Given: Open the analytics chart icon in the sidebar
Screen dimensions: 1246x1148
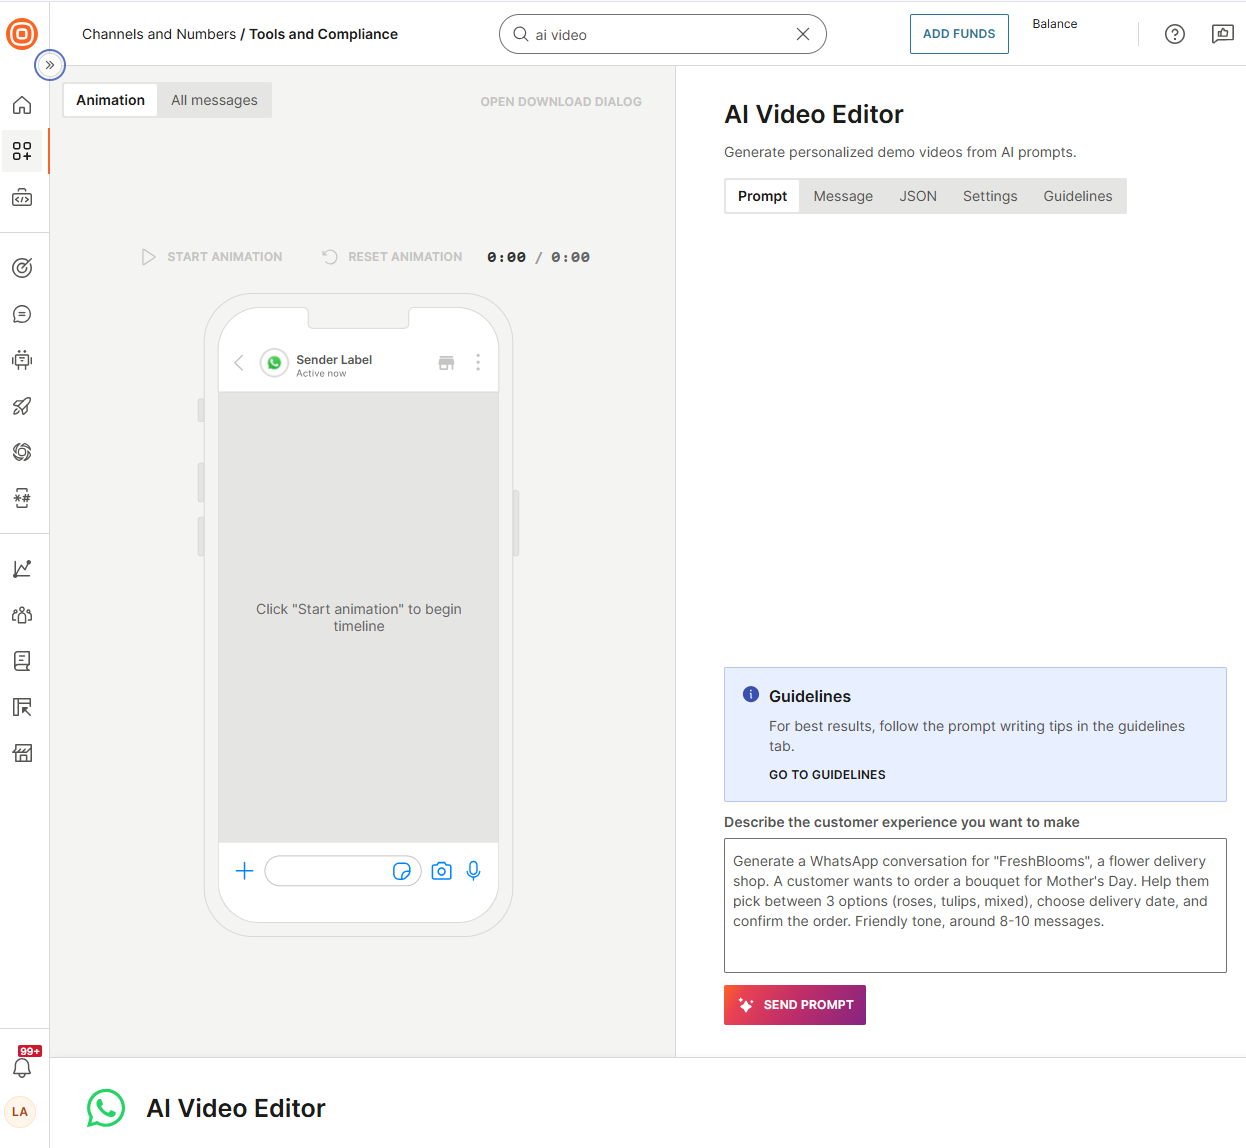Looking at the screenshot, I should (x=22, y=567).
